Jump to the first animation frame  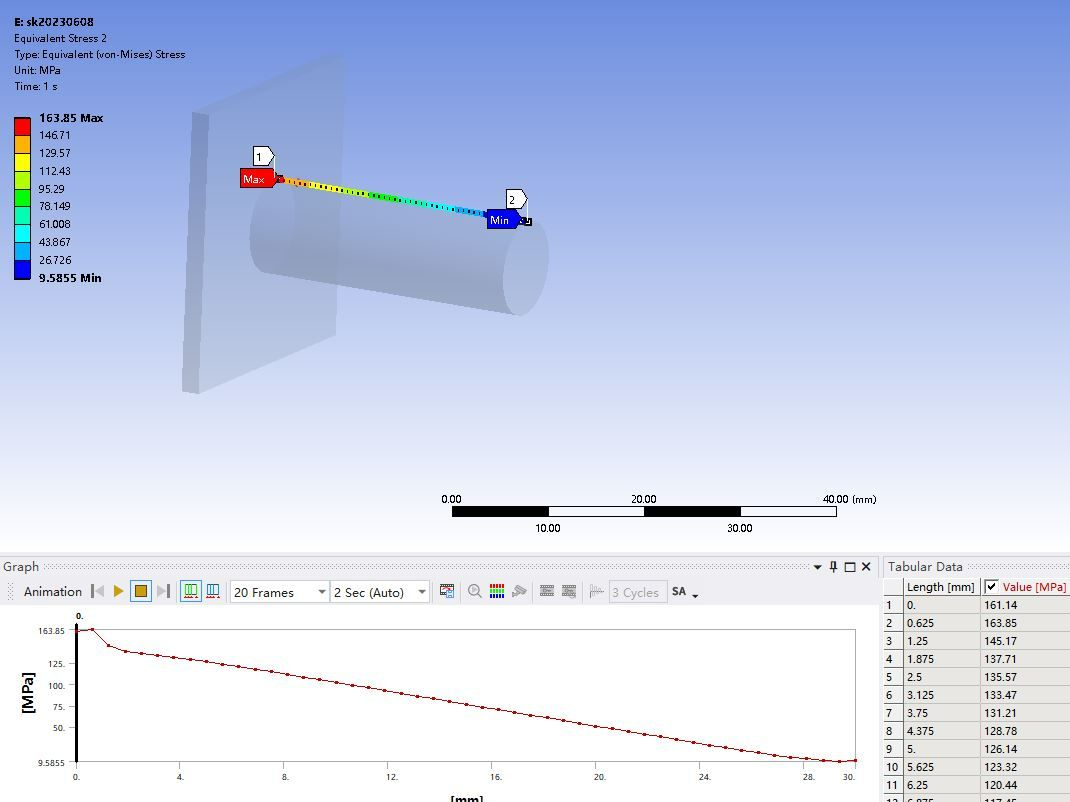click(97, 591)
